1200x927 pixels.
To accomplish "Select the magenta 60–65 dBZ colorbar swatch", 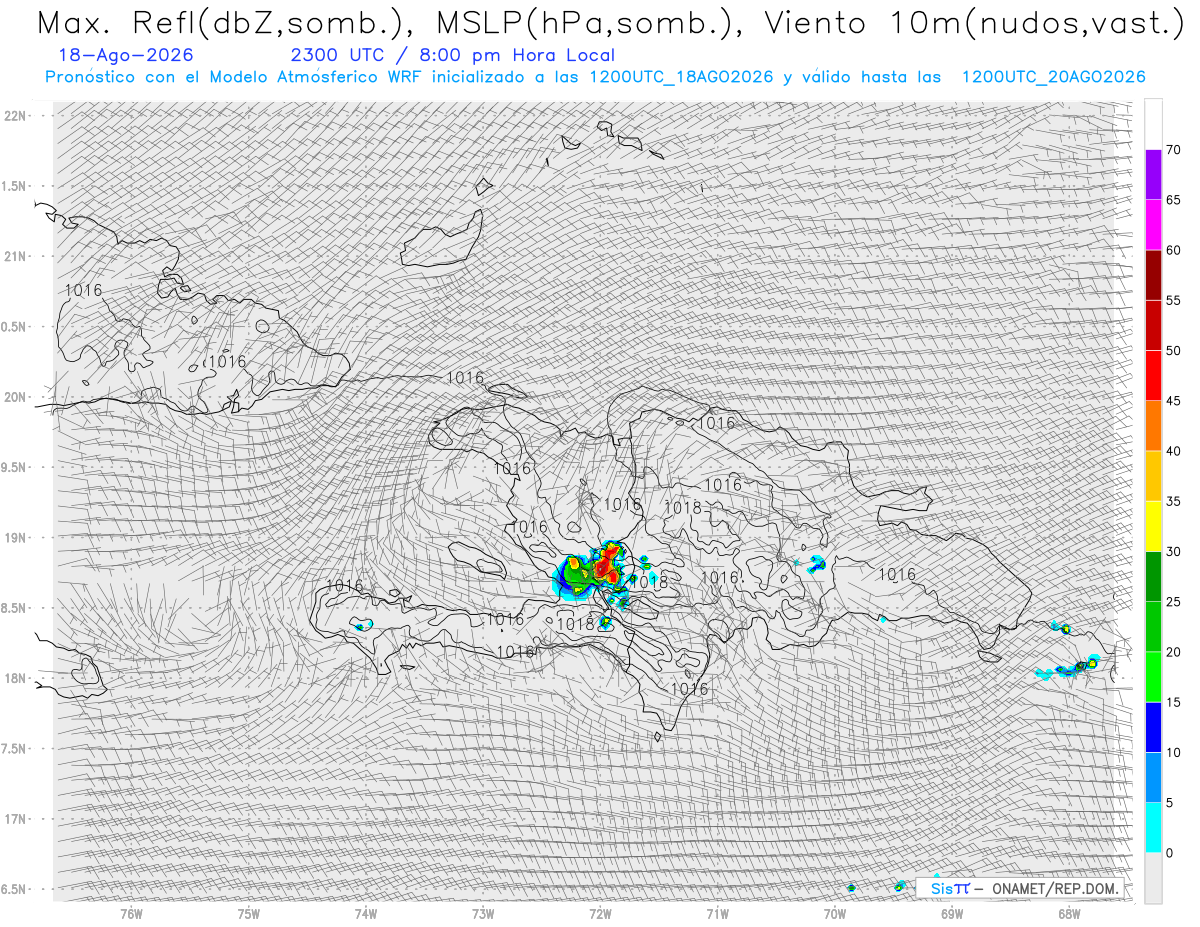I will point(1153,225).
